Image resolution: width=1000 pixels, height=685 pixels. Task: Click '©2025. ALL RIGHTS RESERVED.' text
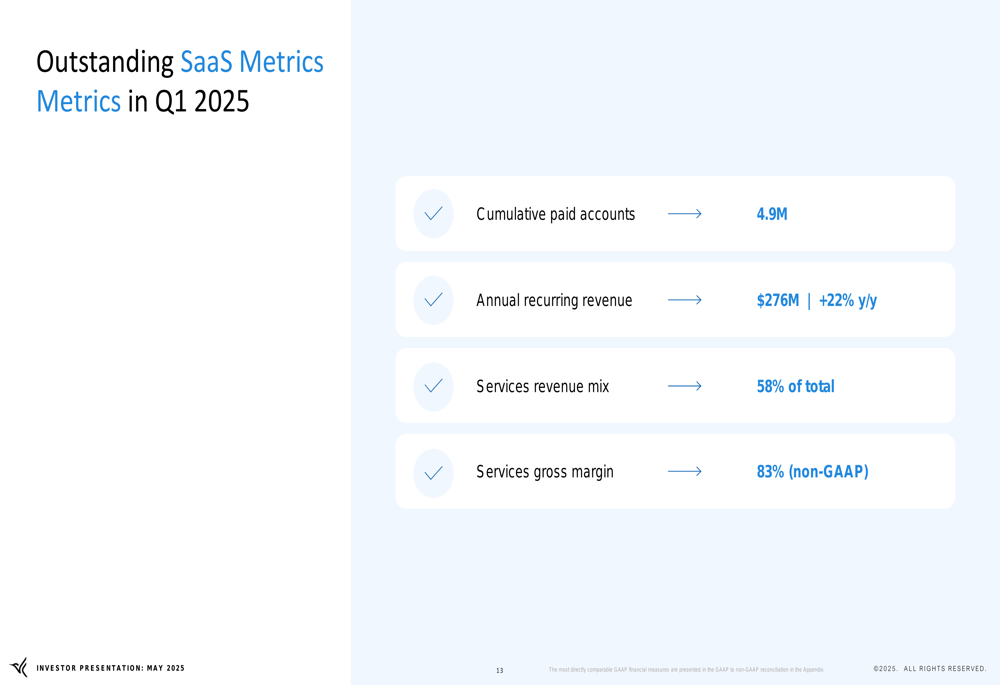[930, 668]
